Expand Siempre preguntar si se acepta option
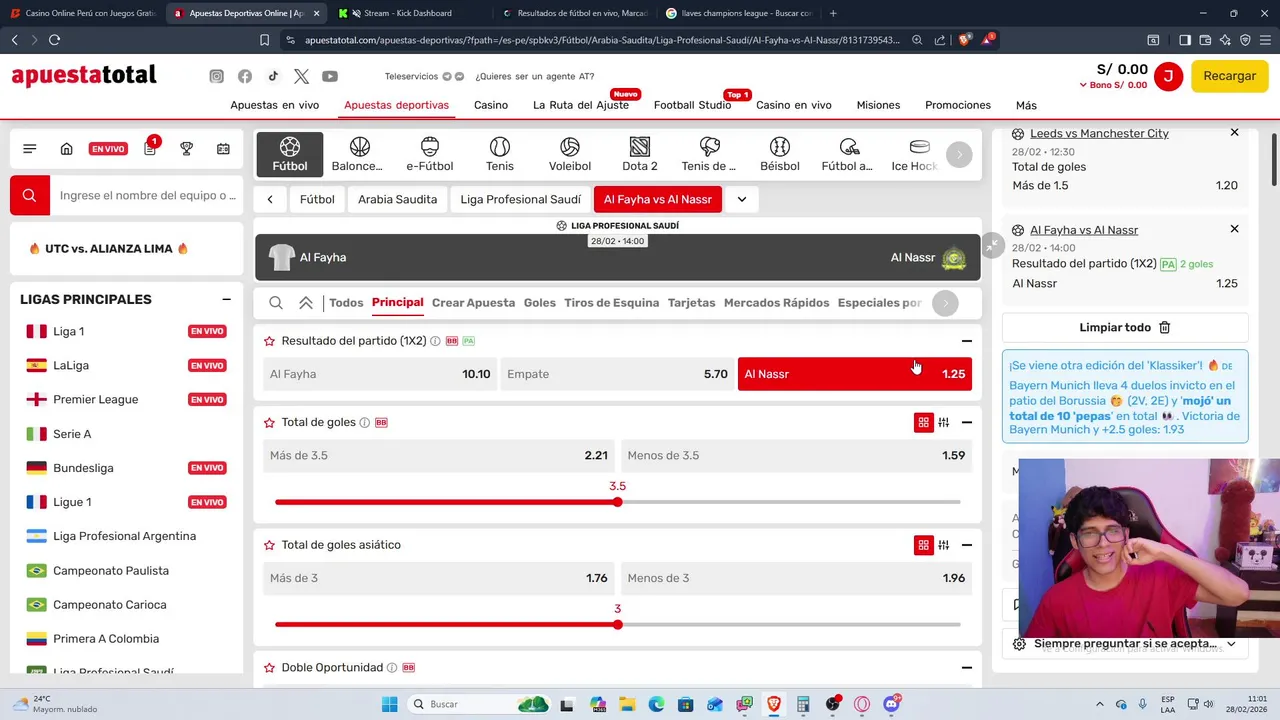 tap(1231, 644)
